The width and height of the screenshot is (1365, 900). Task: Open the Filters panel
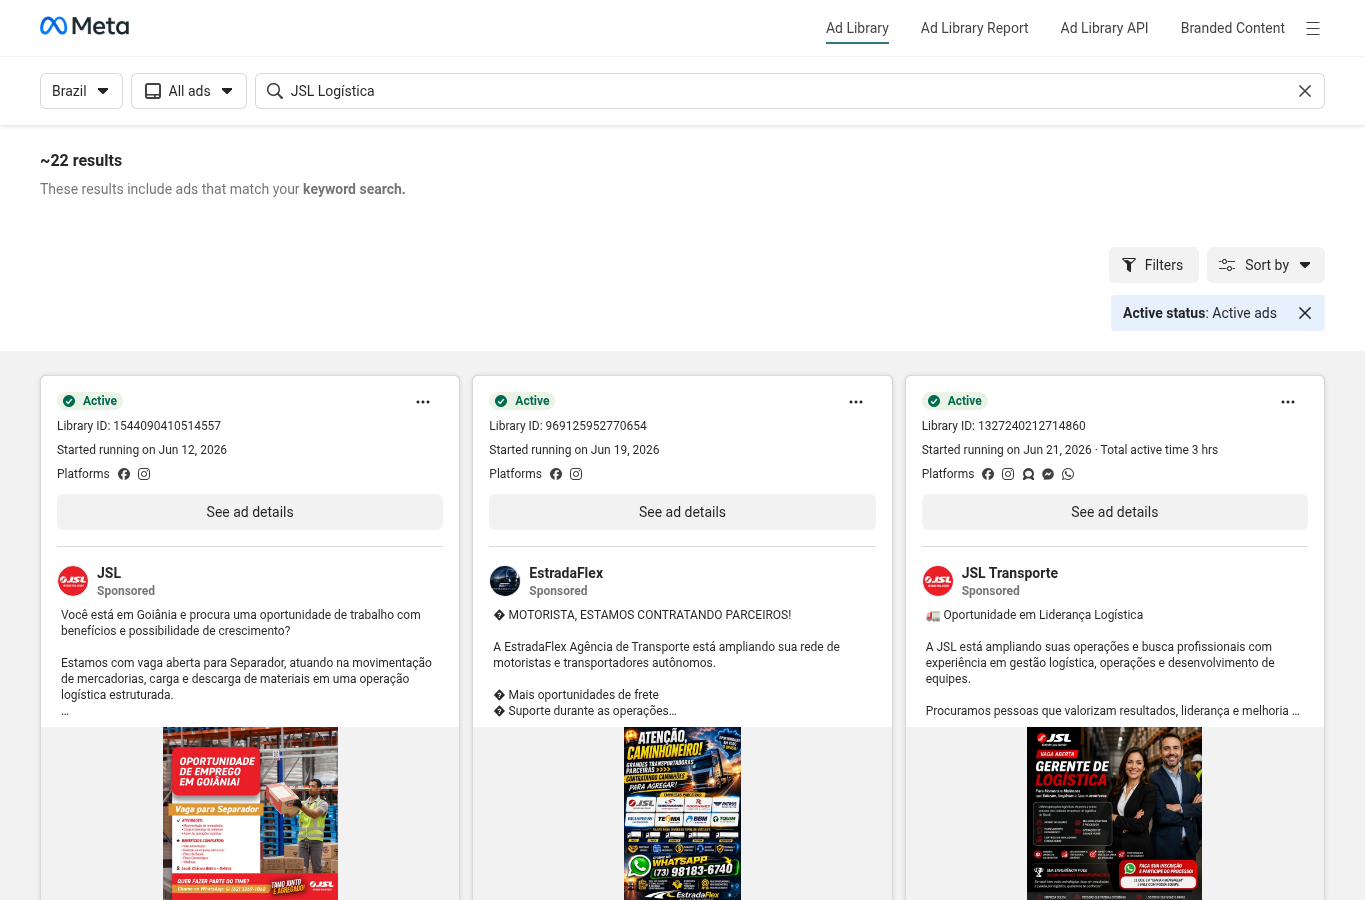[x=1153, y=265]
